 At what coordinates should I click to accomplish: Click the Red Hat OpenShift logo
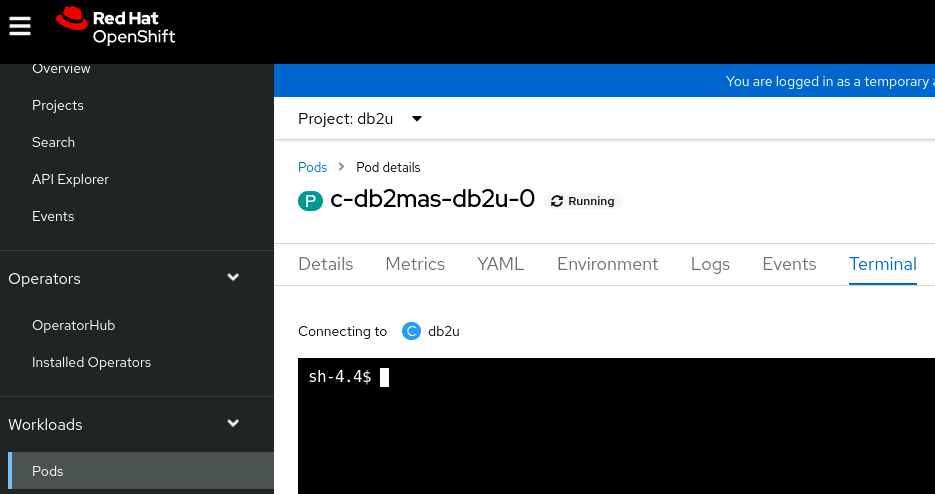(x=116, y=27)
